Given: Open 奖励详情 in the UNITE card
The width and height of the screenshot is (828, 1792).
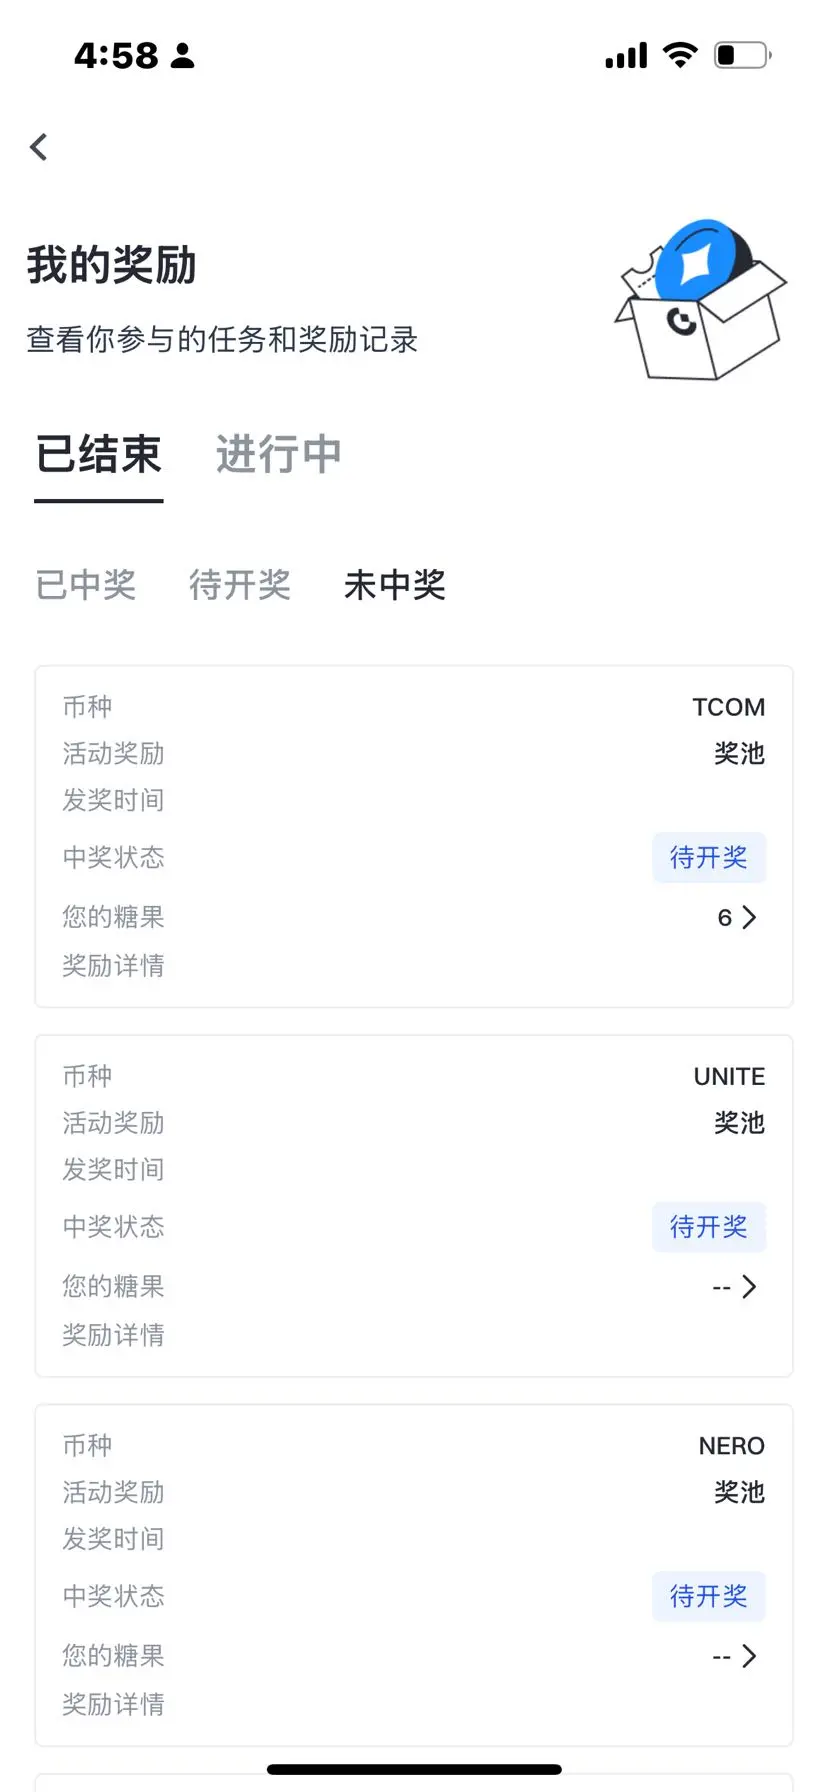Looking at the screenshot, I should pyautogui.click(x=113, y=1335).
